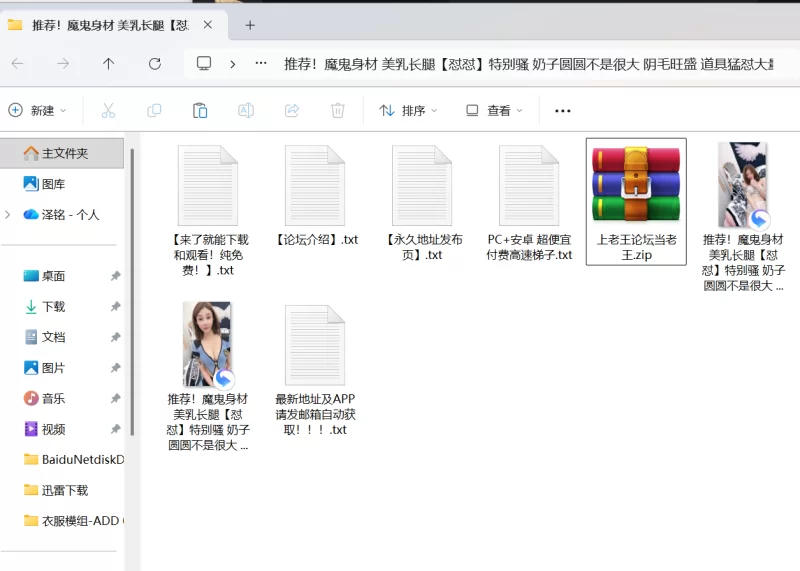
Task: Open a new tab with plus button
Action: tap(250, 25)
